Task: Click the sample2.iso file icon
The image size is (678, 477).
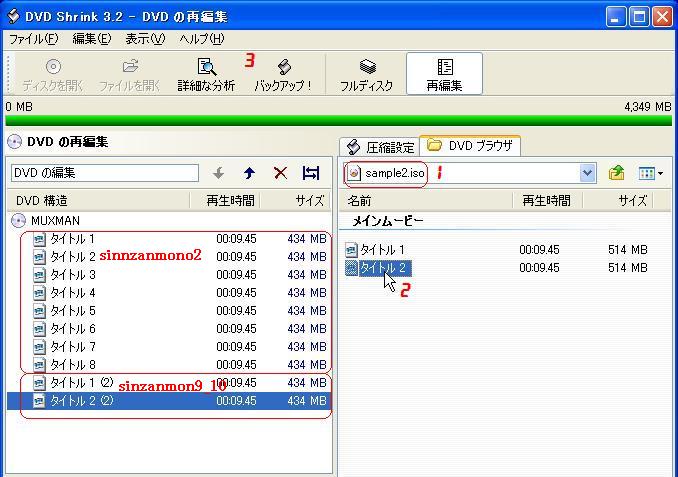Action: click(x=354, y=173)
